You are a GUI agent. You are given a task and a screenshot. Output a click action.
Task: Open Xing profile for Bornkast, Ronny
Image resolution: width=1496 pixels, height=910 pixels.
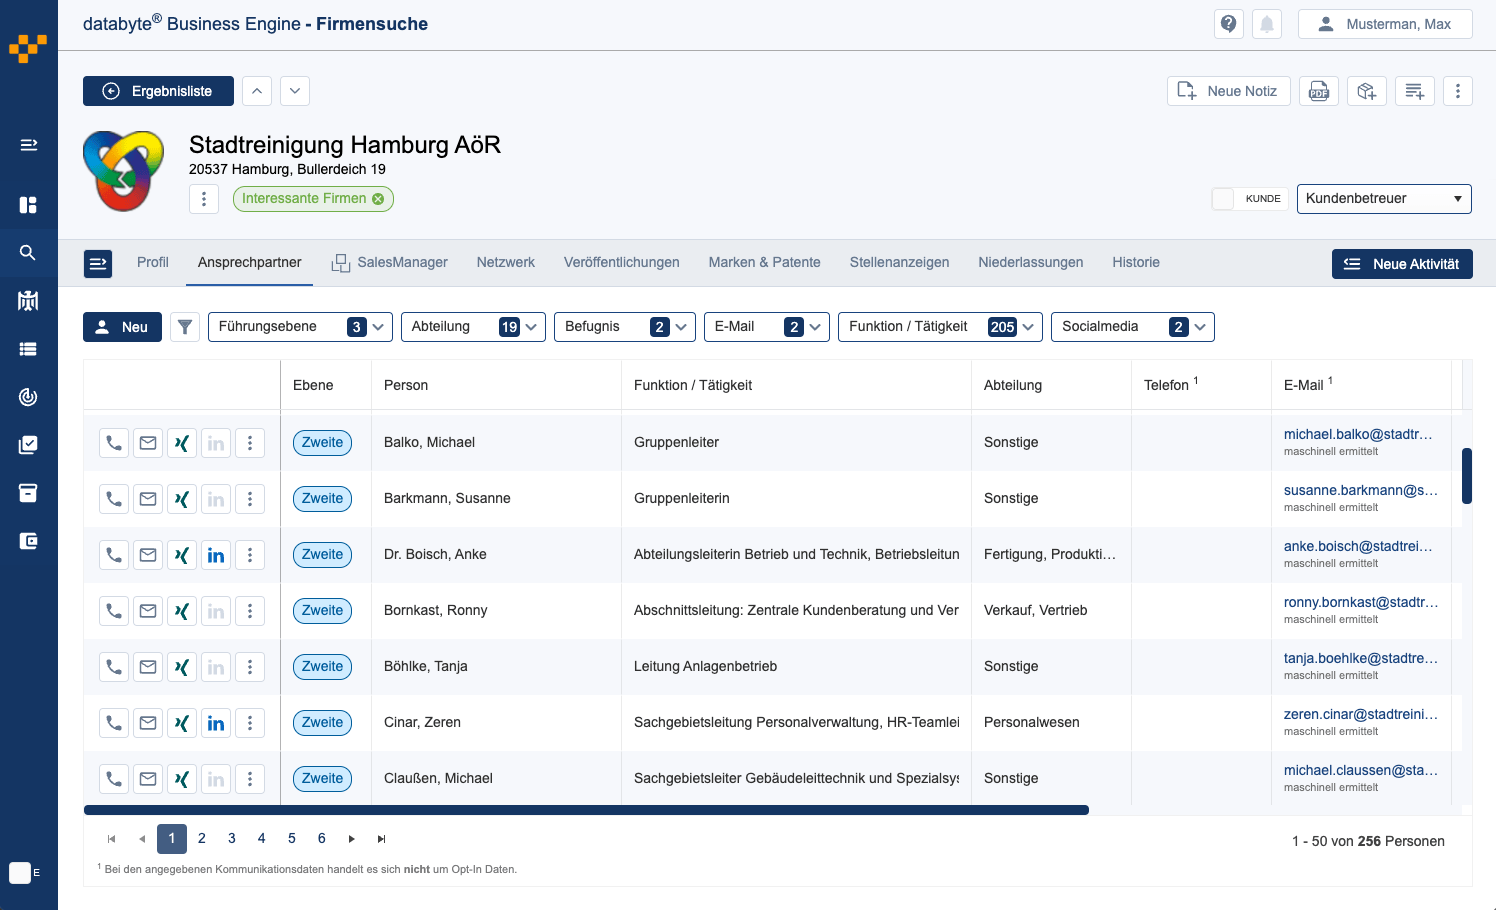[x=182, y=611]
